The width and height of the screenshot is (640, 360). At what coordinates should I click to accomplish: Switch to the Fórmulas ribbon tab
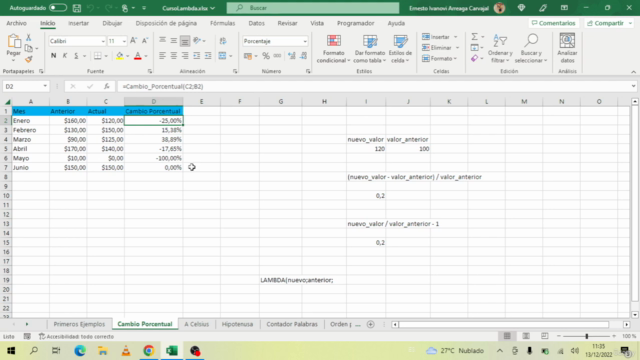click(222, 23)
